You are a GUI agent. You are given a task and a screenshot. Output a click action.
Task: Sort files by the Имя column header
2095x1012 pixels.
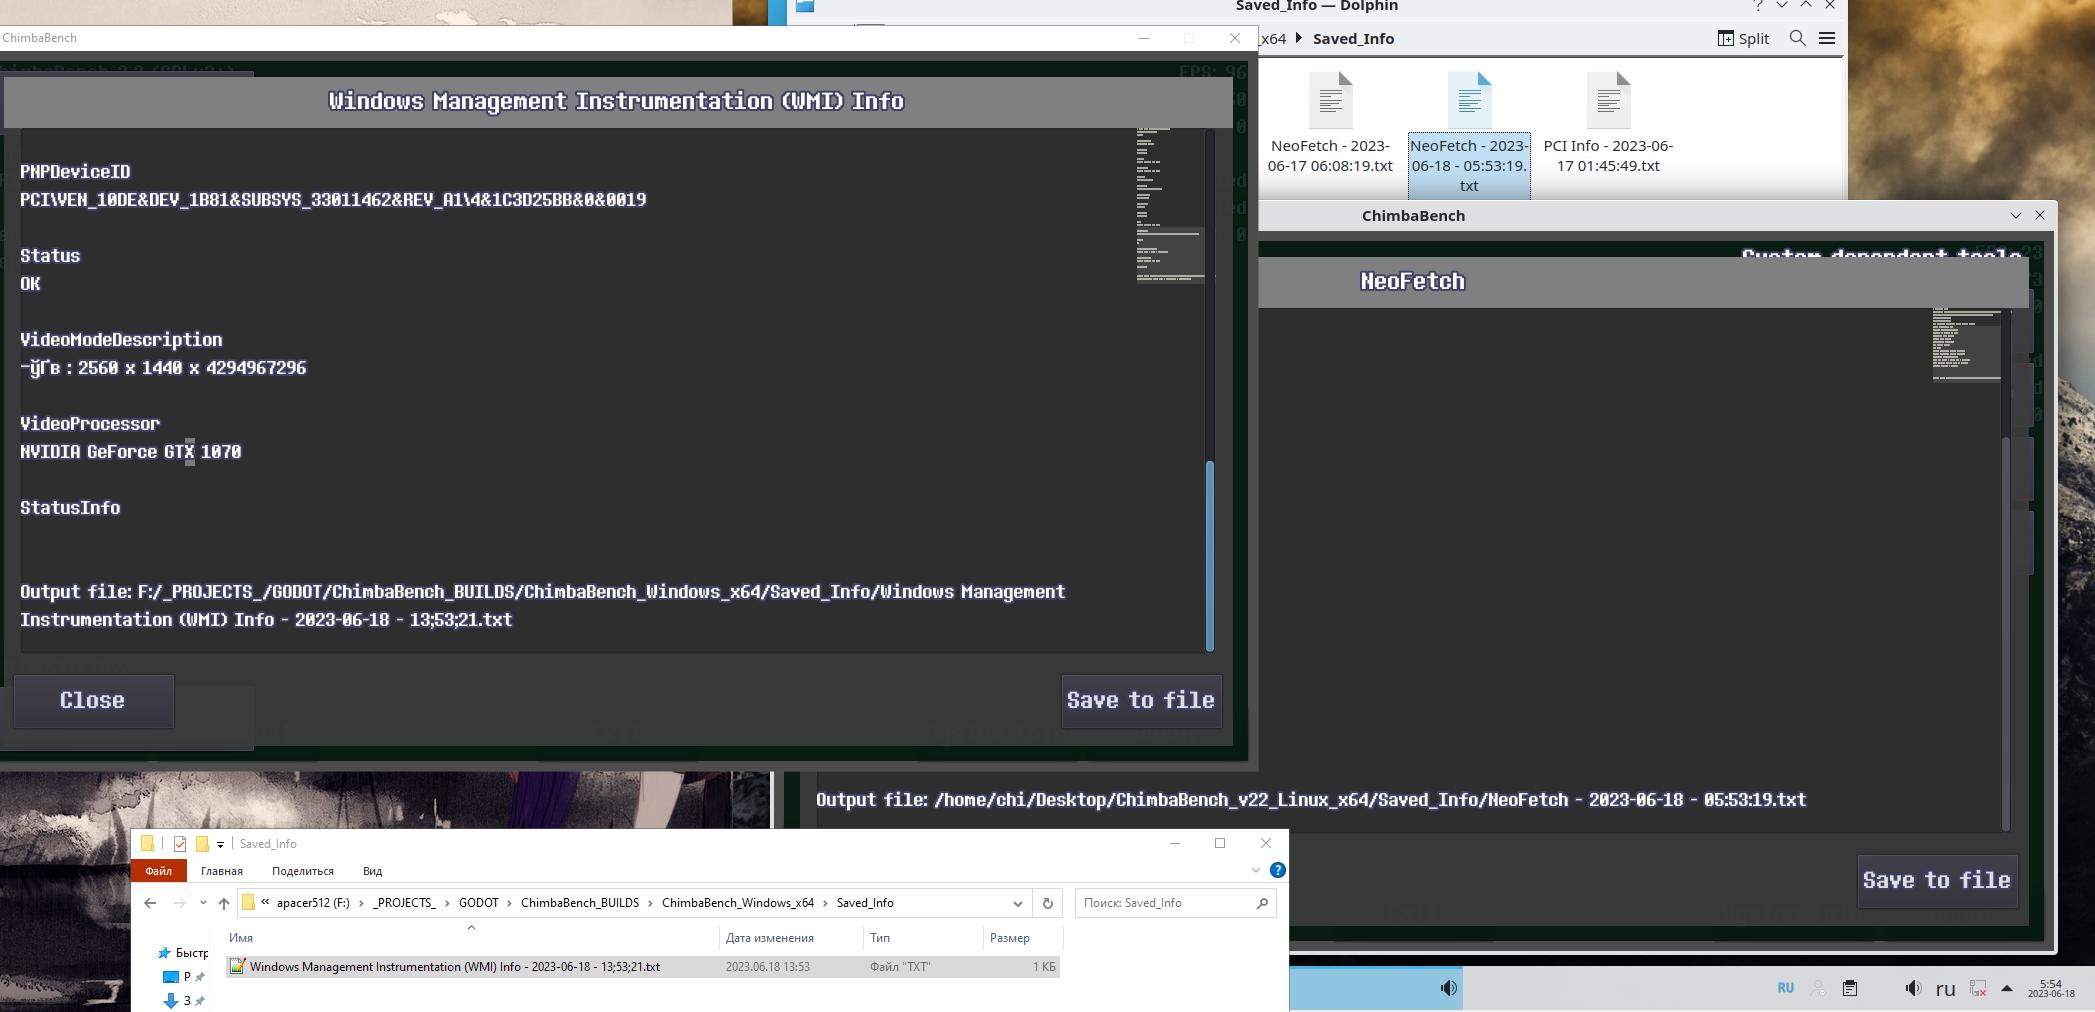(x=472, y=938)
